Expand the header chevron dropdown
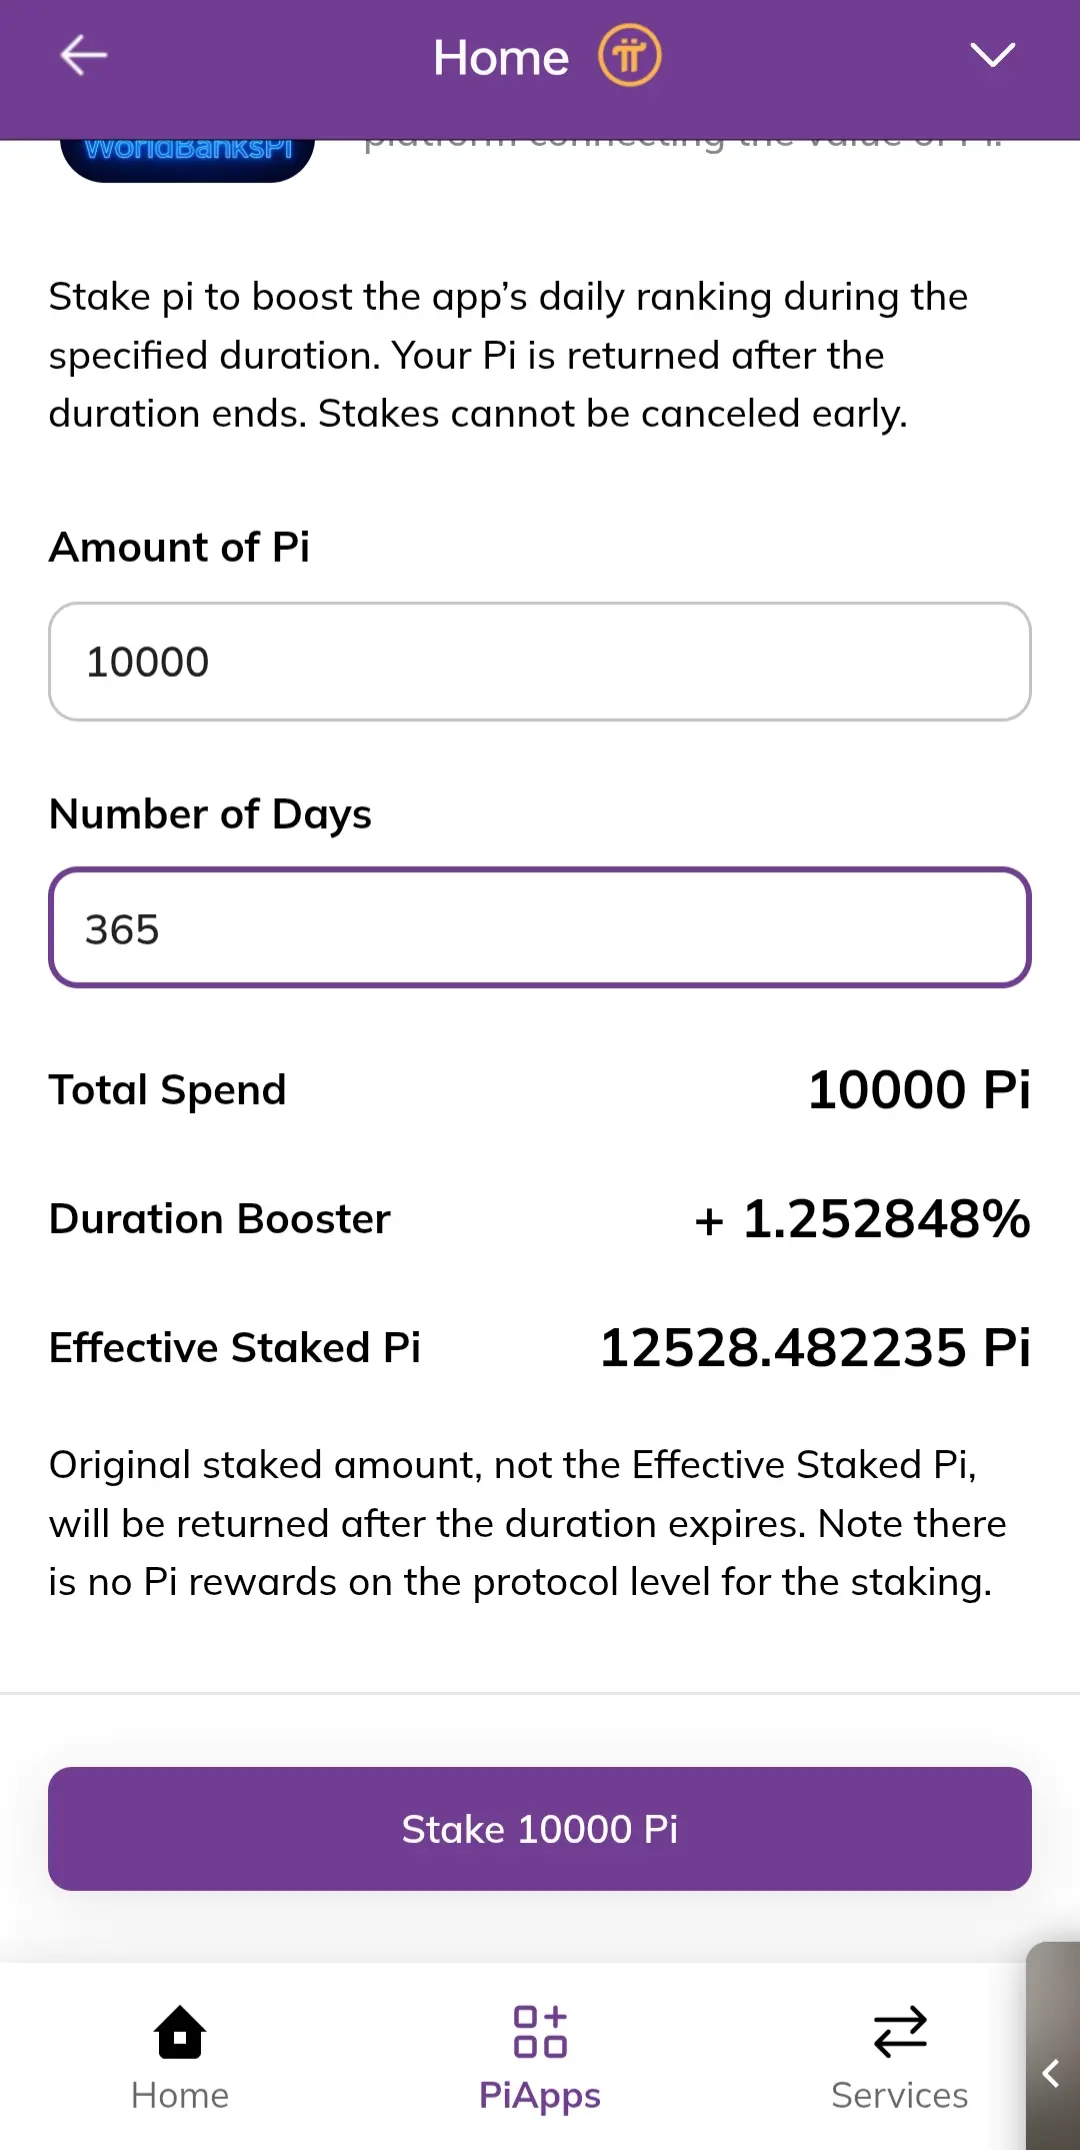Viewport: 1080px width, 2150px height. coord(992,55)
